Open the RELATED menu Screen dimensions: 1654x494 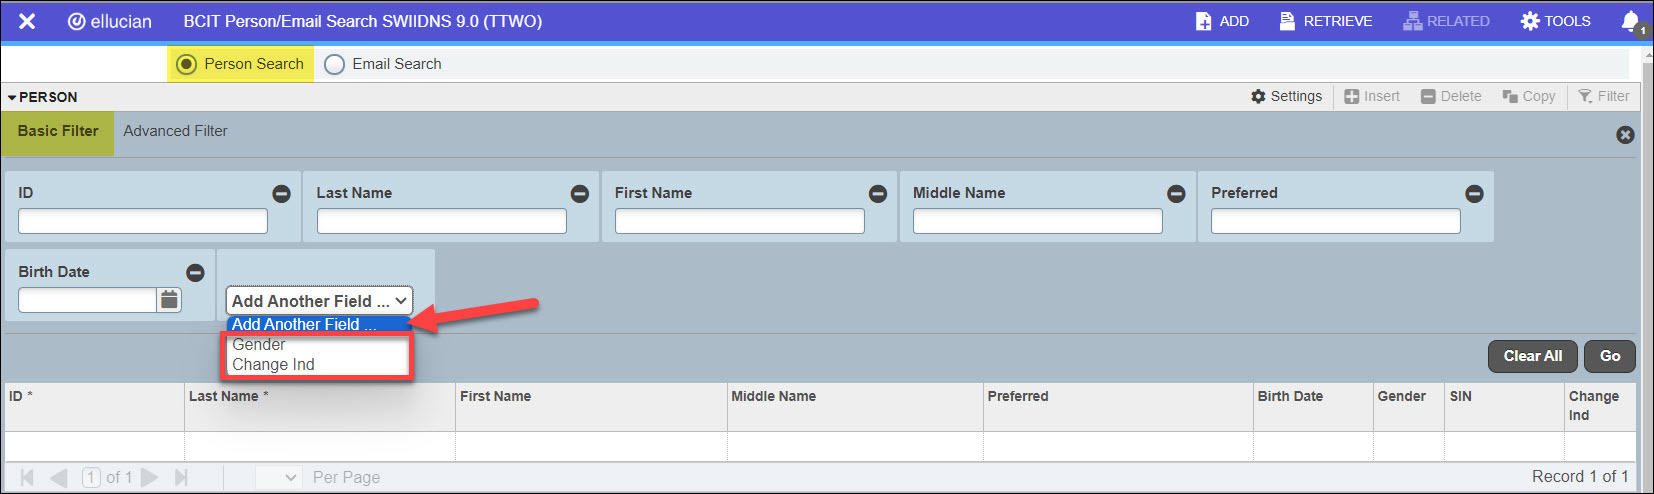click(x=1446, y=21)
